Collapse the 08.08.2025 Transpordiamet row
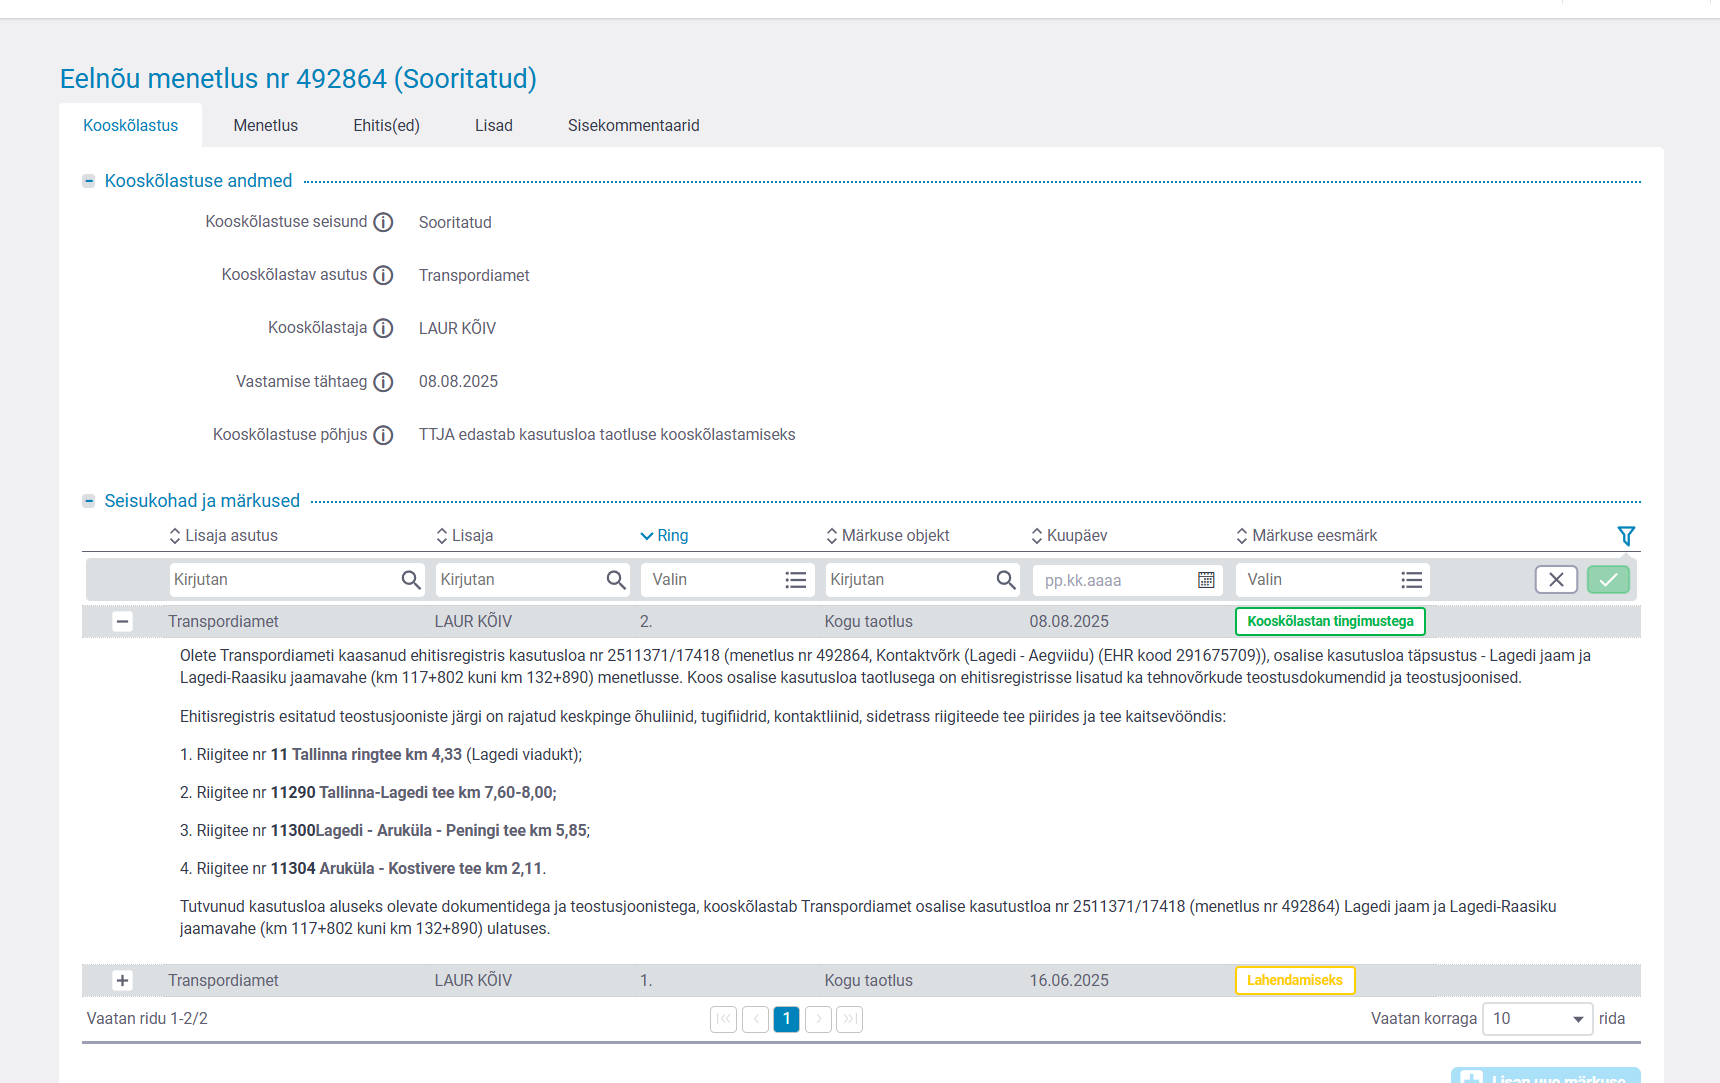This screenshot has width=1720, height=1083. 122,622
